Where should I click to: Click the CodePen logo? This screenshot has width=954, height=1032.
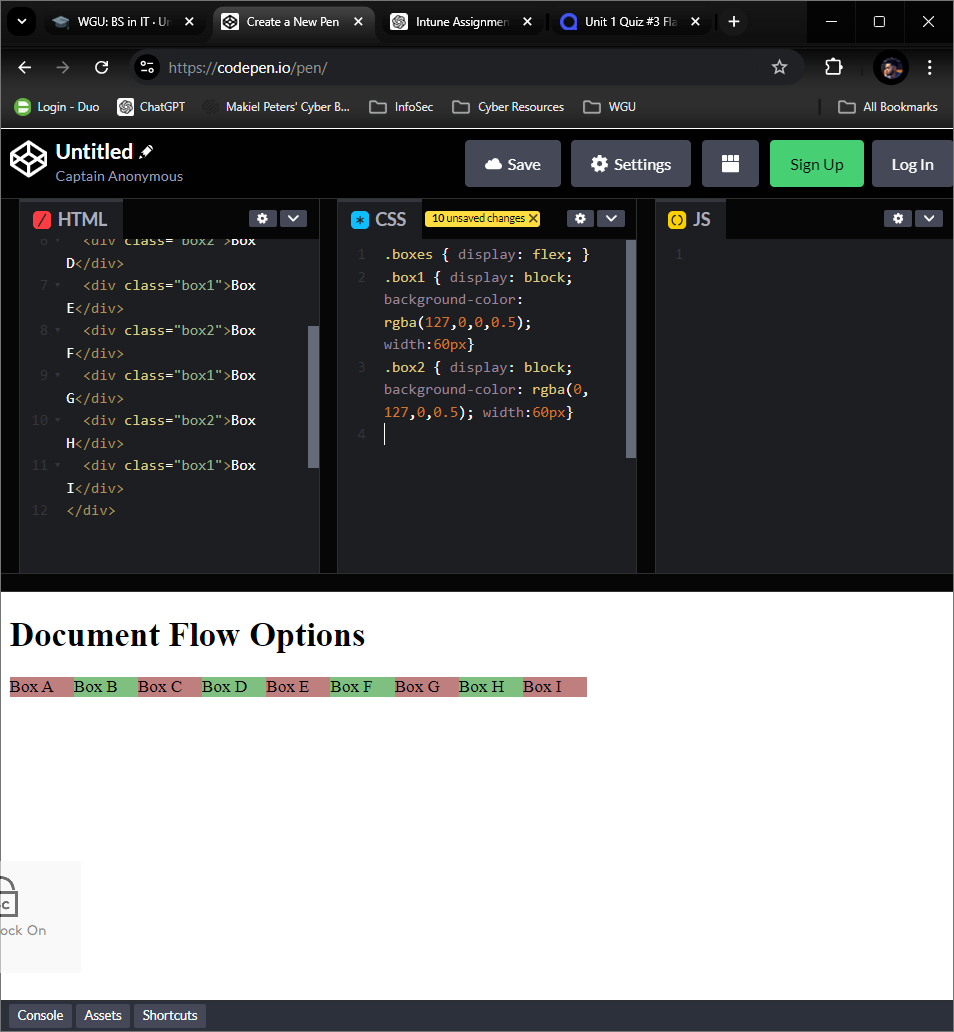point(28,159)
